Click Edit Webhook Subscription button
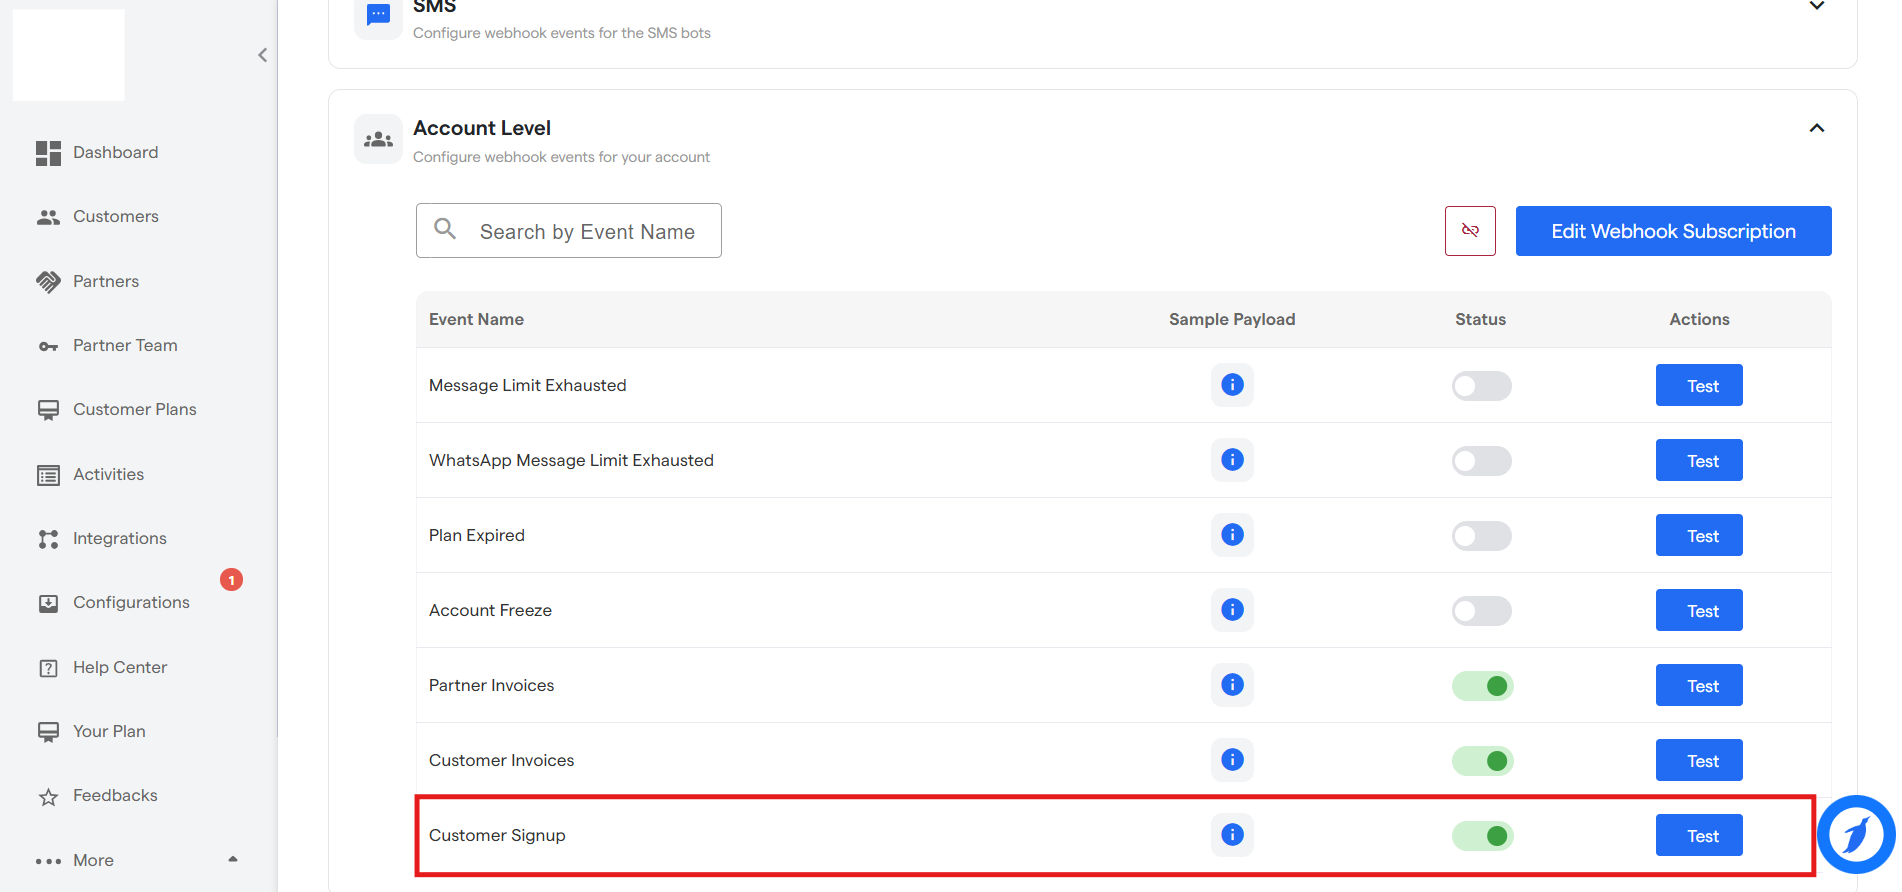The width and height of the screenshot is (1902, 892). [1673, 231]
